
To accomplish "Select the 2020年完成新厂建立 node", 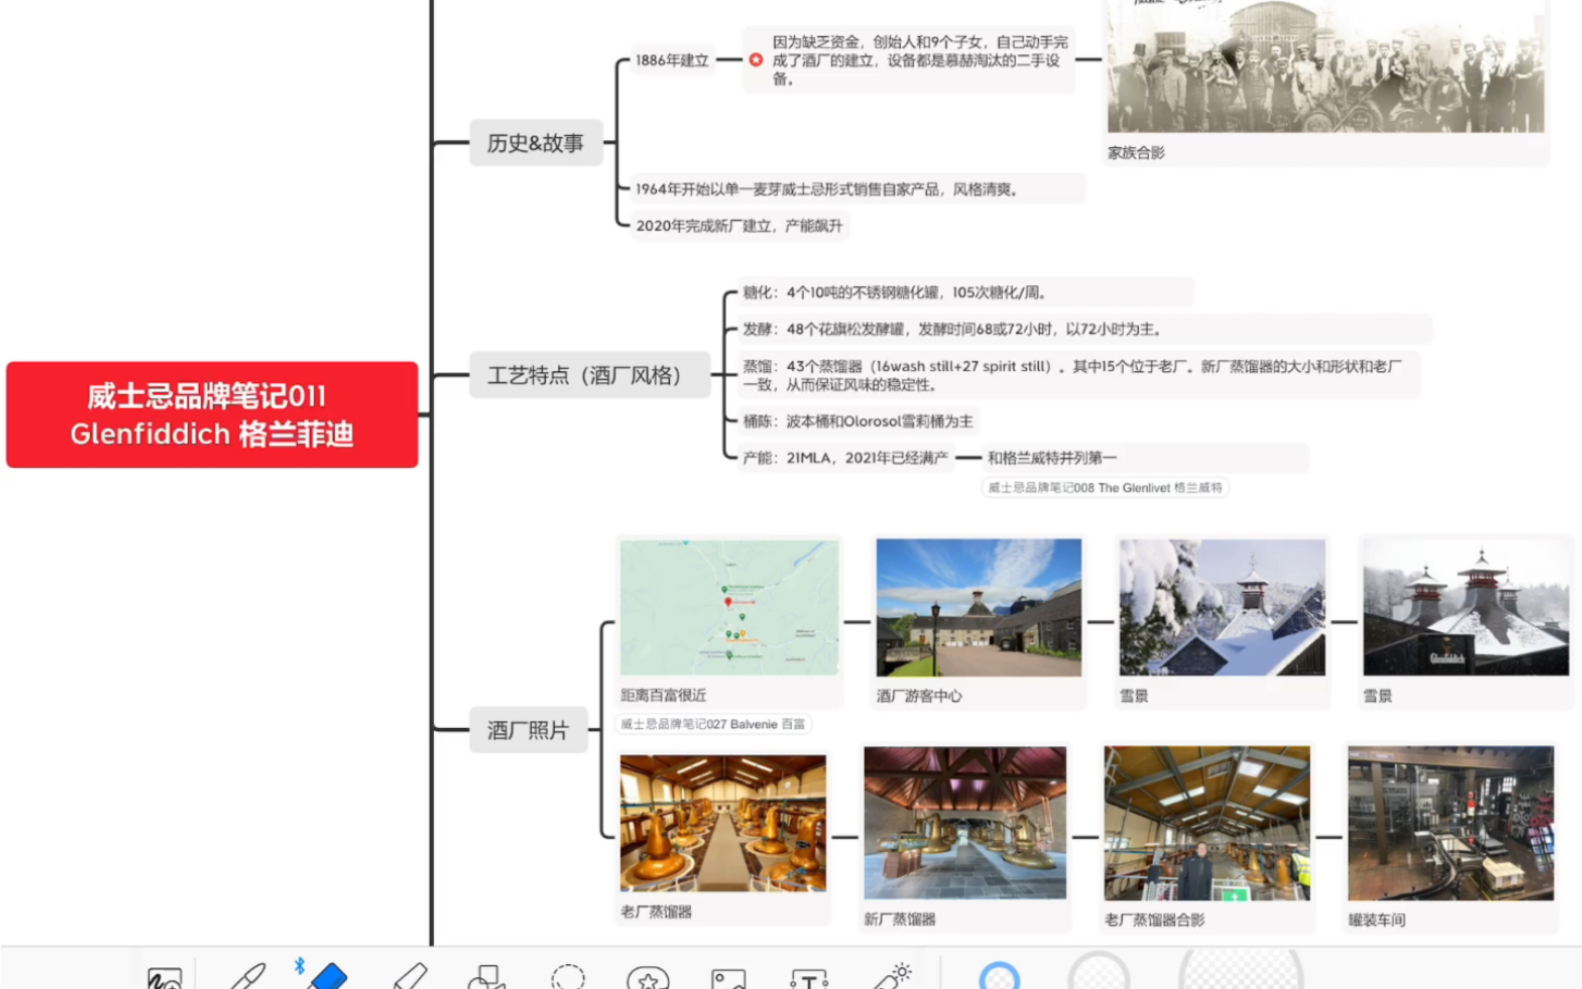I will click(739, 226).
